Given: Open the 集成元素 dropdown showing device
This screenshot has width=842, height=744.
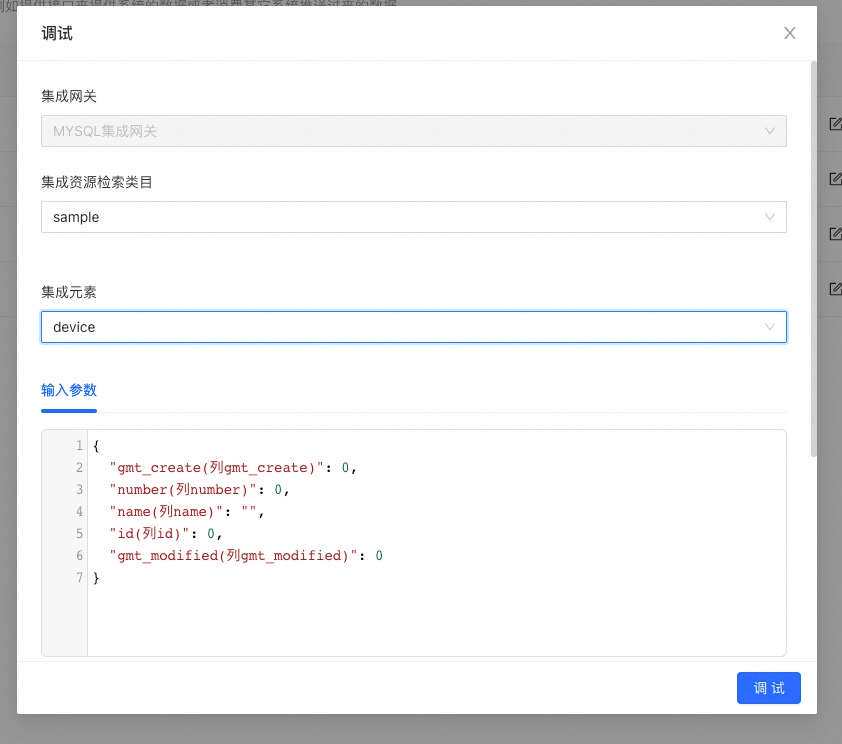Looking at the screenshot, I should 400,327.
